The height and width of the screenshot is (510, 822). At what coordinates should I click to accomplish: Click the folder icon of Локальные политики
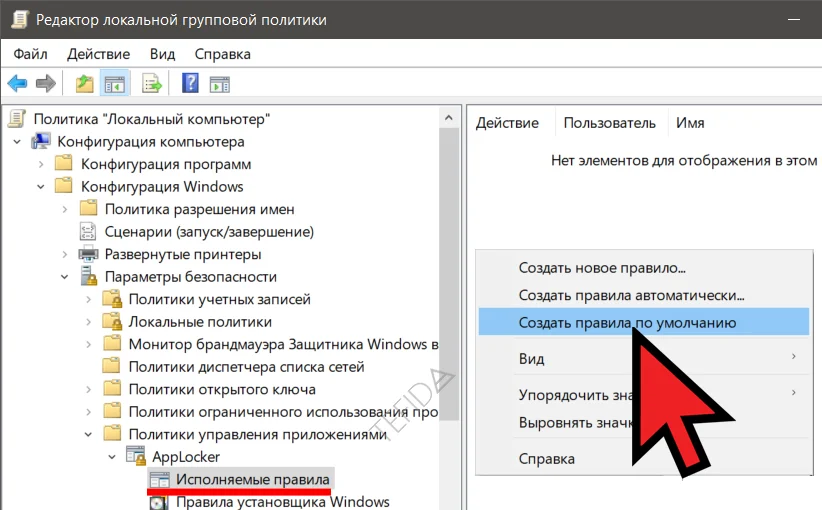click(x=112, y=321)
